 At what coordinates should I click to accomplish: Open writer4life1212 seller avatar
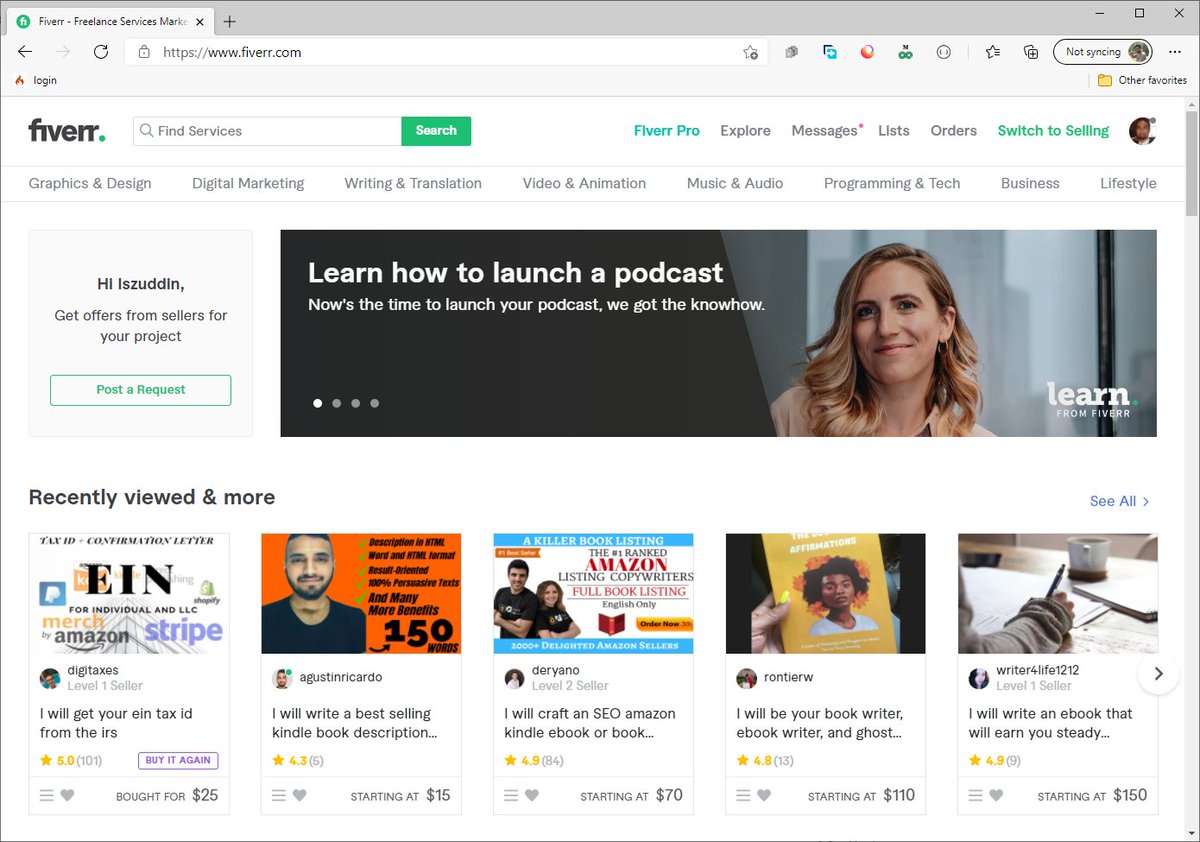click(978, 679)
